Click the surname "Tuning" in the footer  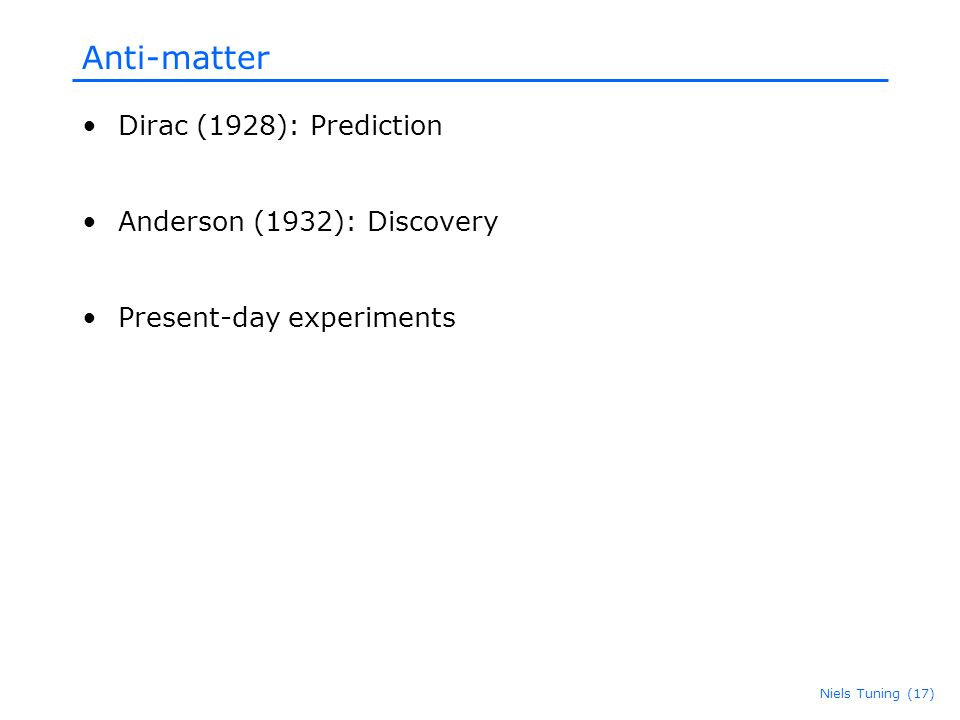pos(878,694)
